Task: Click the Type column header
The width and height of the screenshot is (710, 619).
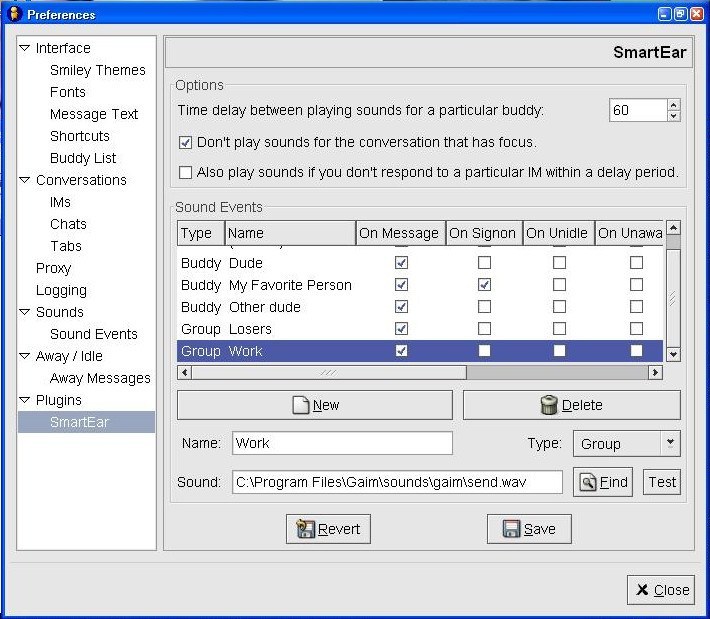Action: (201, 233)
